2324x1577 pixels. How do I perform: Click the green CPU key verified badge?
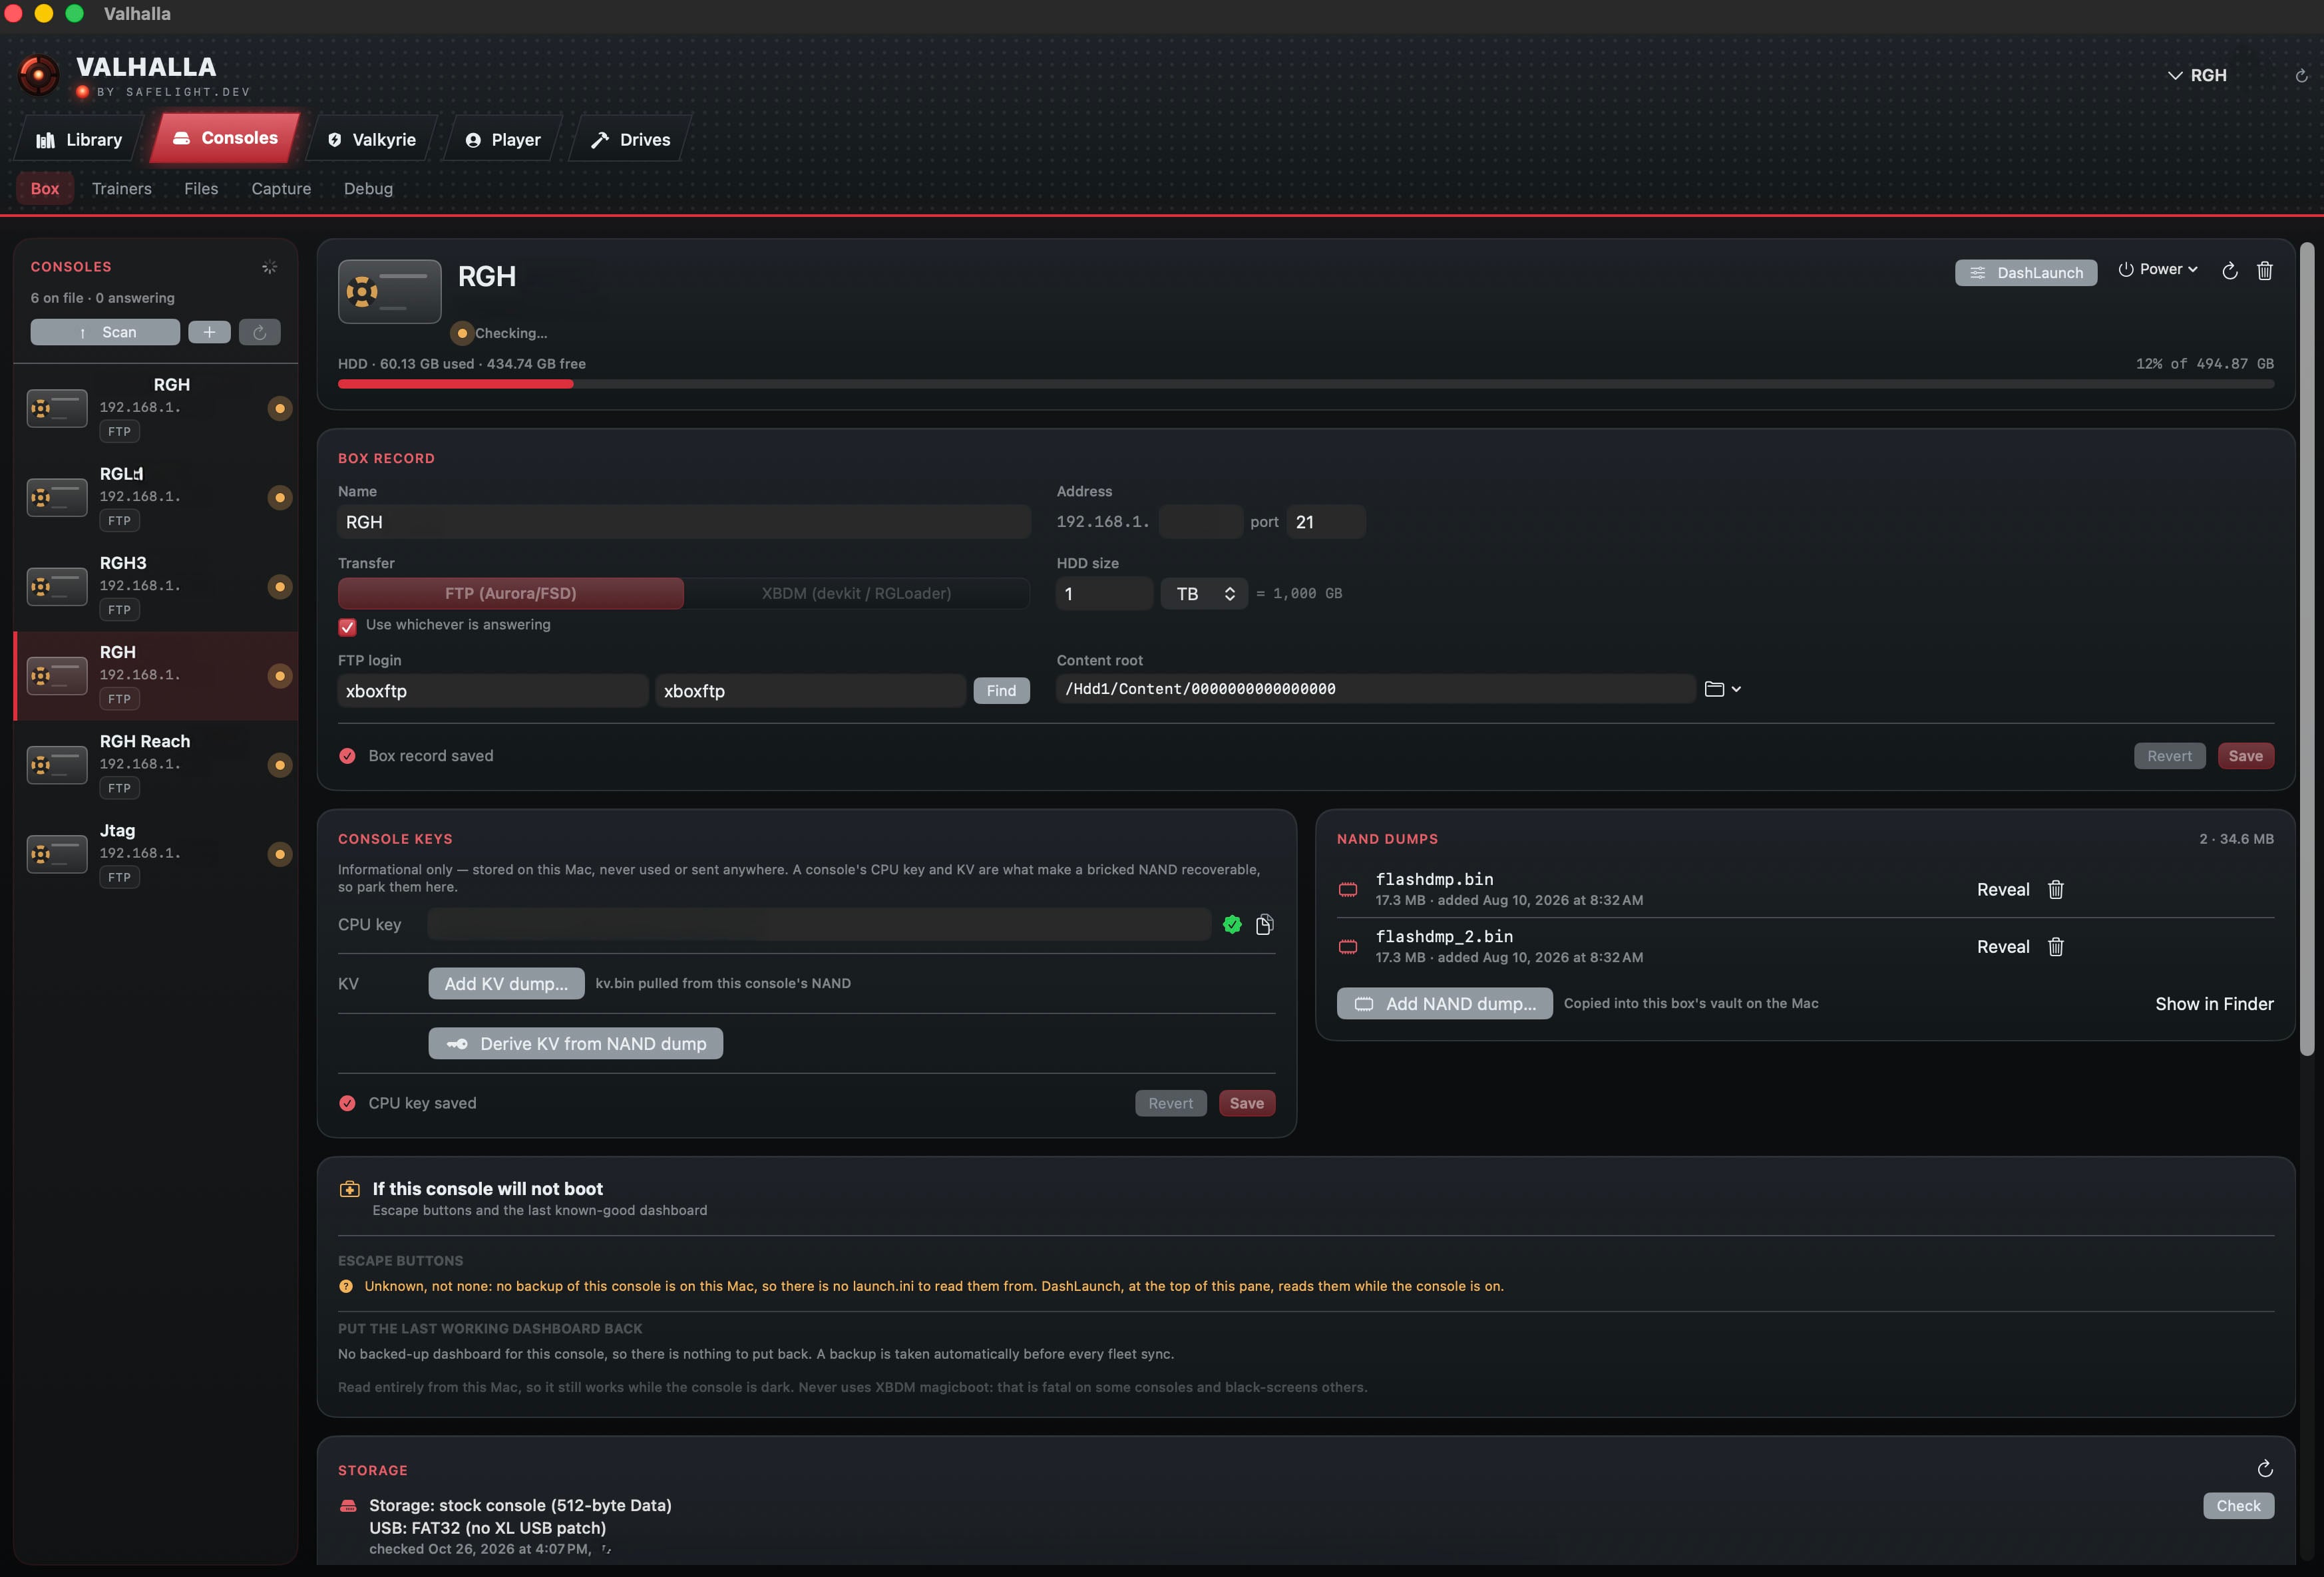tap(1232, 925)
